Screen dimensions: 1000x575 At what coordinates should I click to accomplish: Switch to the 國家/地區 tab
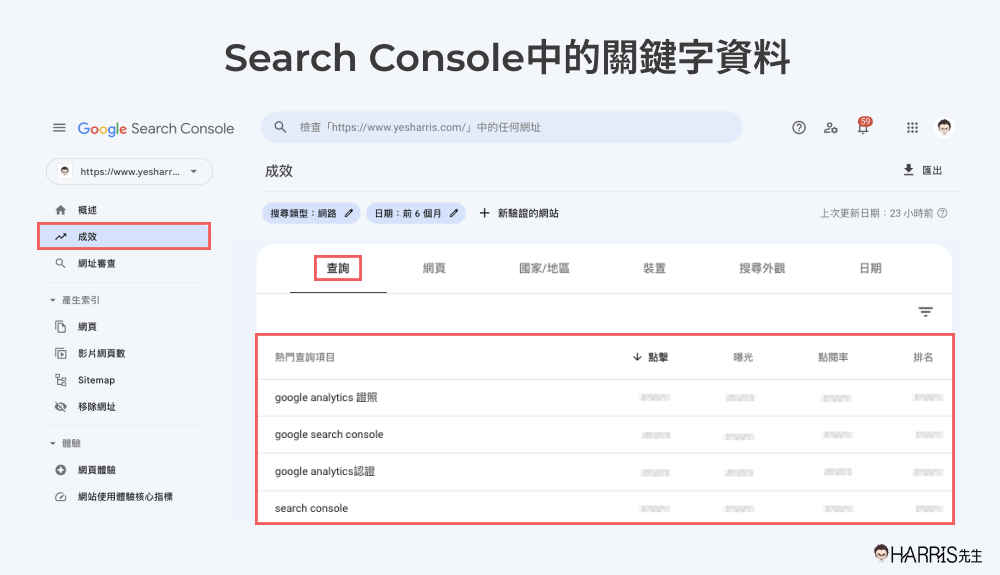pyautogui.click(x=544, y=268)
